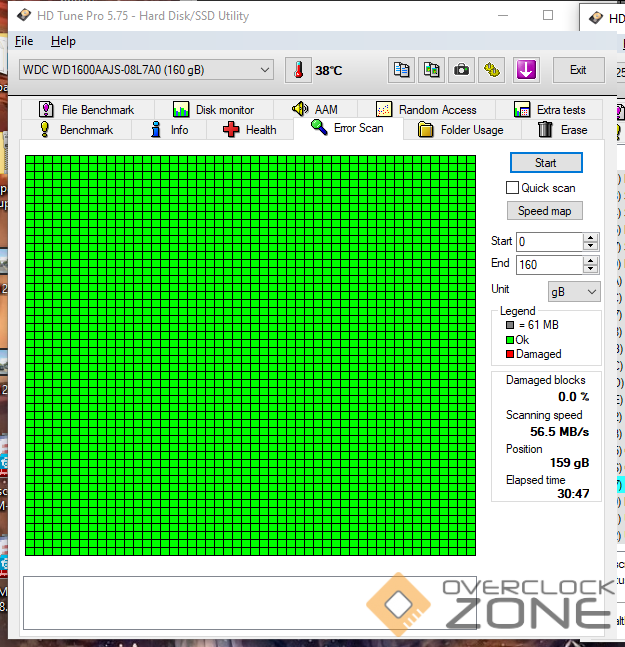Screen dimensions: 625x647
Task: Decrease the Start value with down arrow
Action: pos(591,246)
